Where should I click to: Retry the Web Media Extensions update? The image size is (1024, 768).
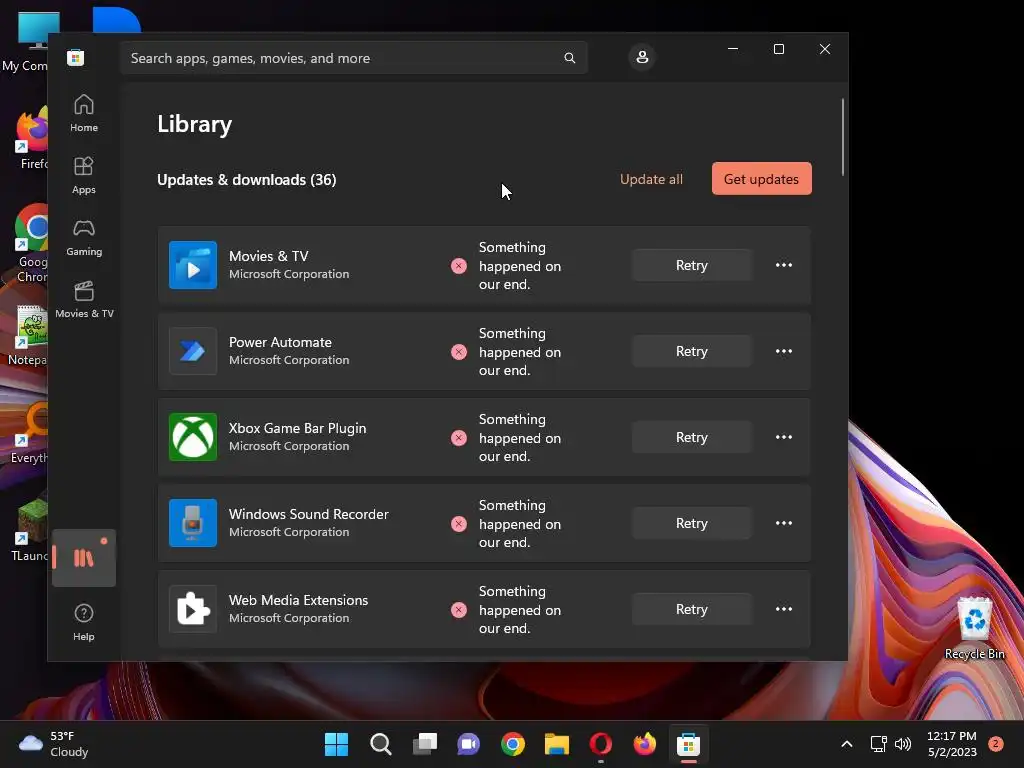[x=692, y=609]
